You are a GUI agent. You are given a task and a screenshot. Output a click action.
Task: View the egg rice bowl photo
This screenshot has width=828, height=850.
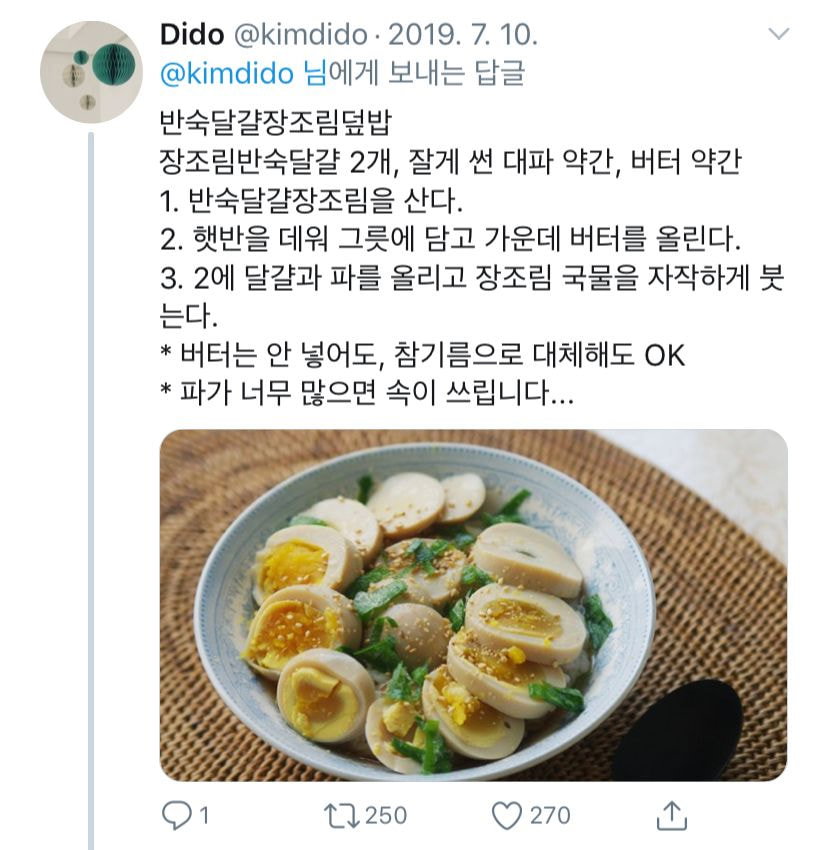(x=473, y=605)
